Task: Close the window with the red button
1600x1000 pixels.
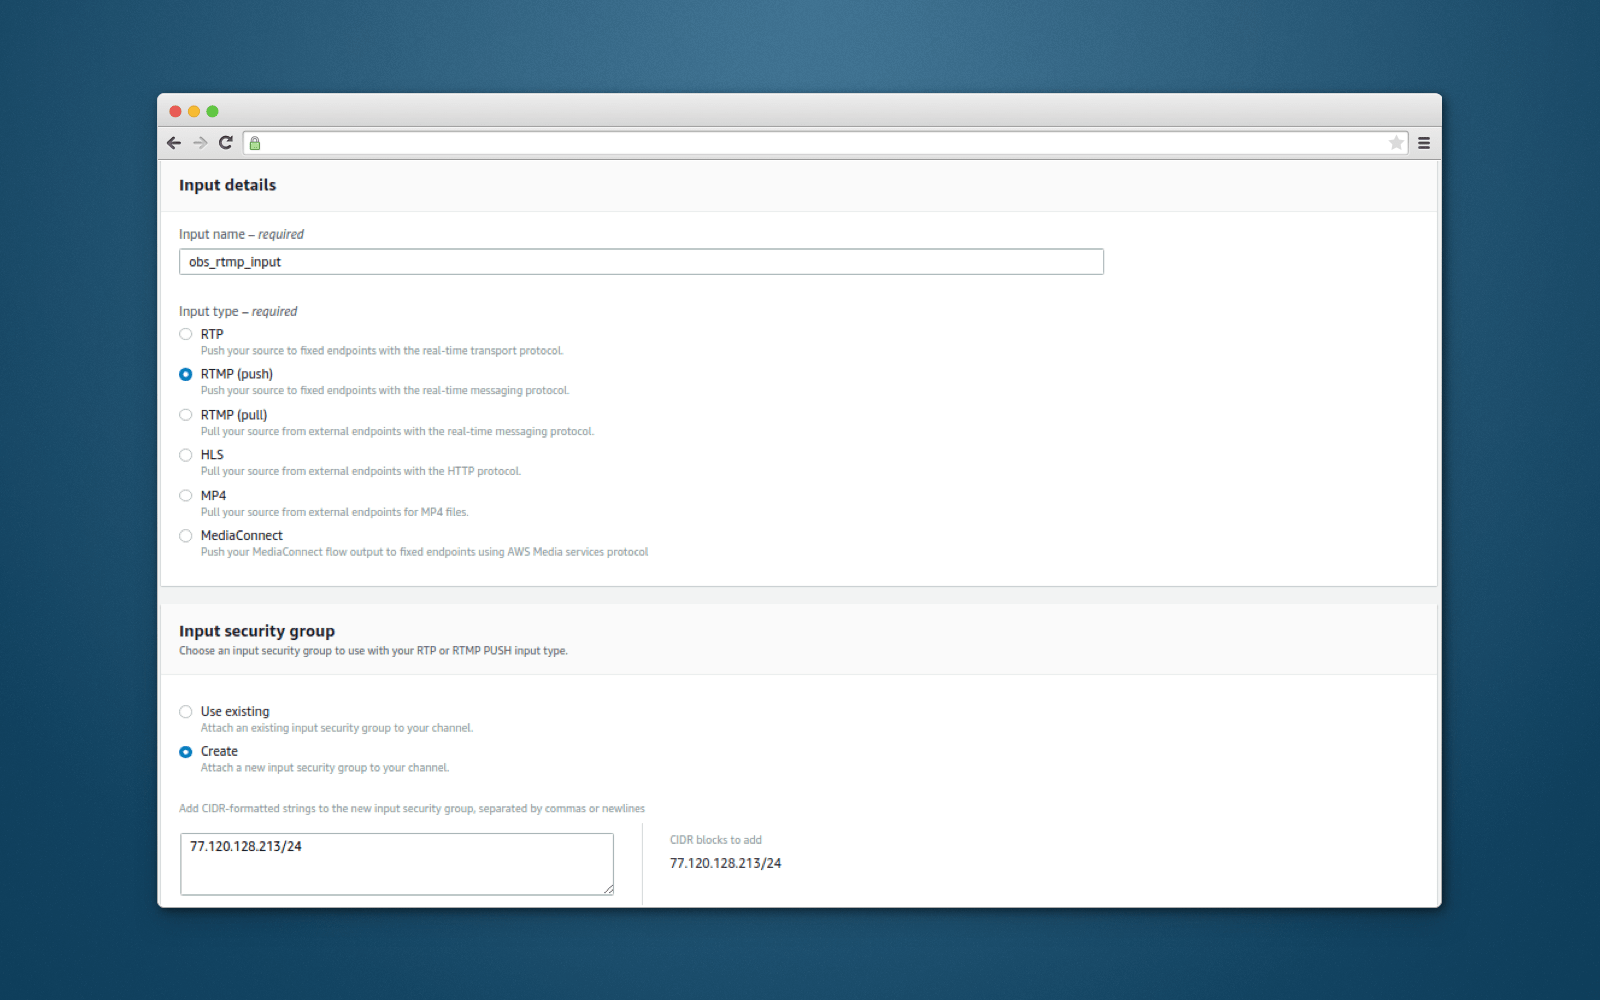Action: pos(175,111)
